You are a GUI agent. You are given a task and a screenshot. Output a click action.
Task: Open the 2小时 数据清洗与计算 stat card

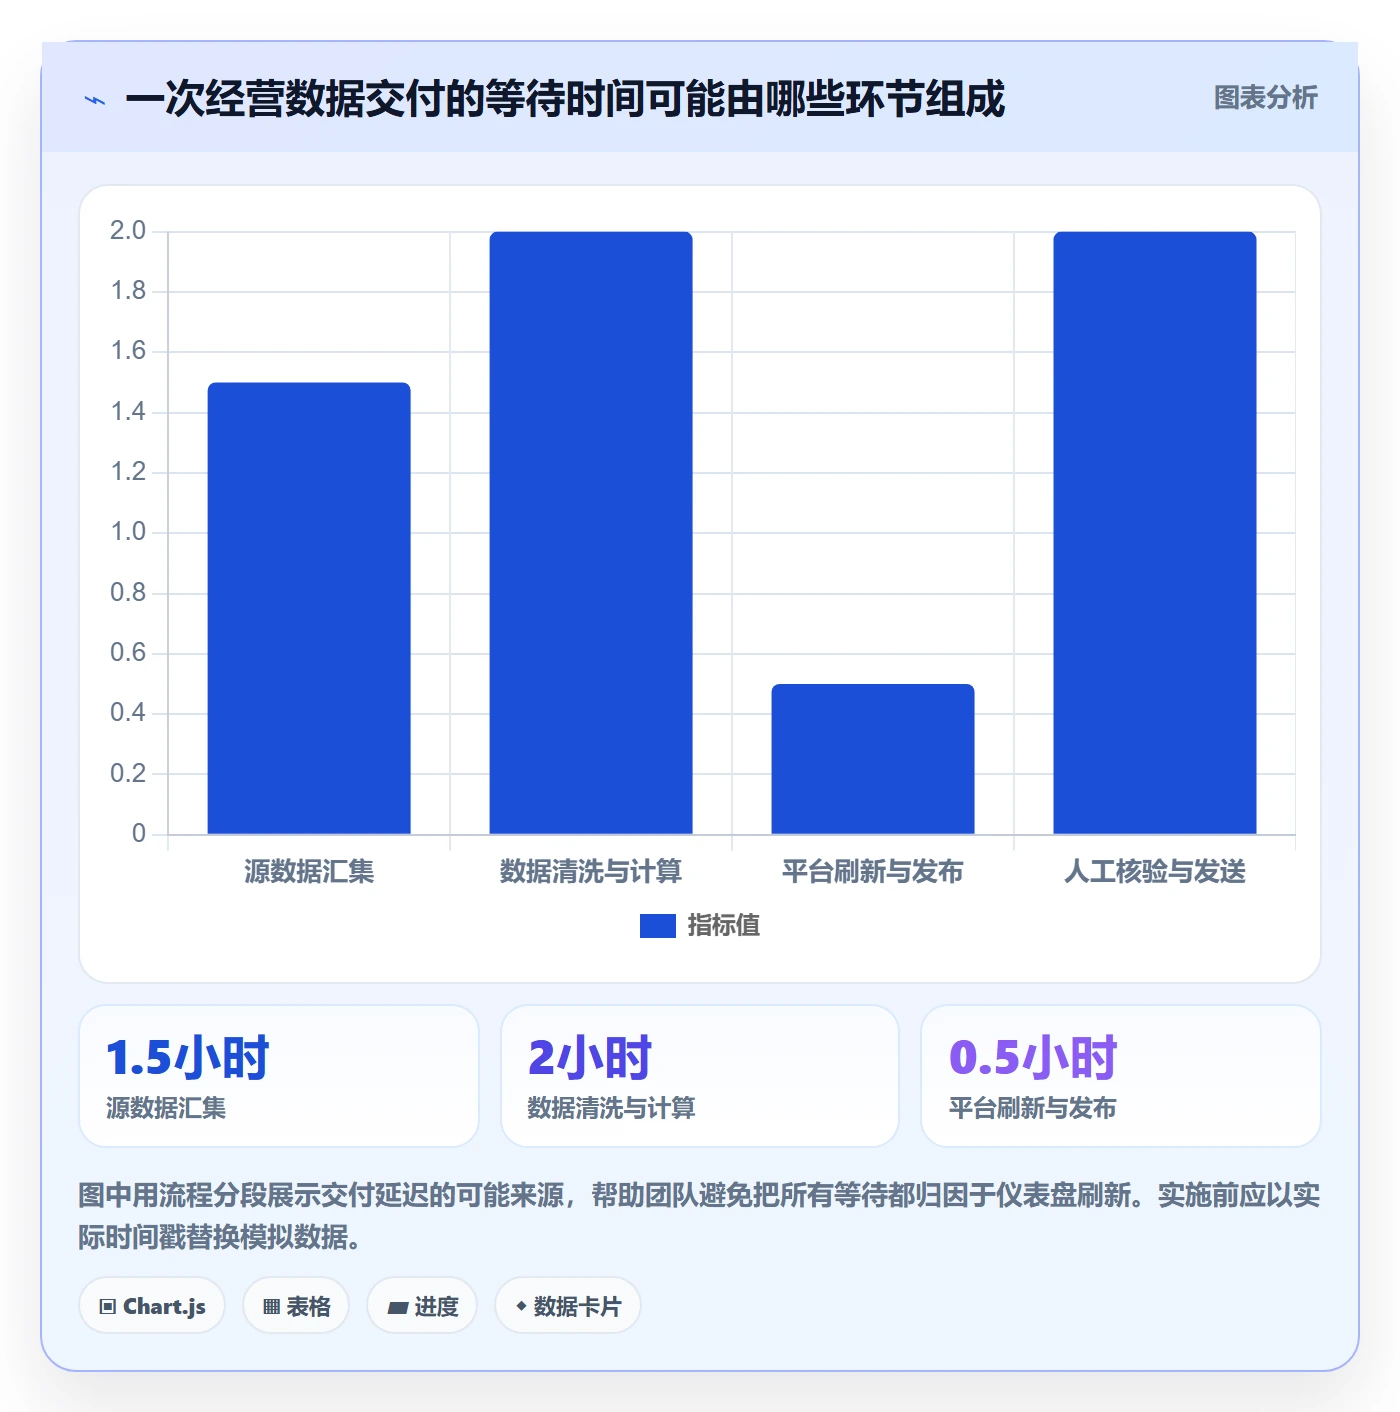[x=700, y=1076]
